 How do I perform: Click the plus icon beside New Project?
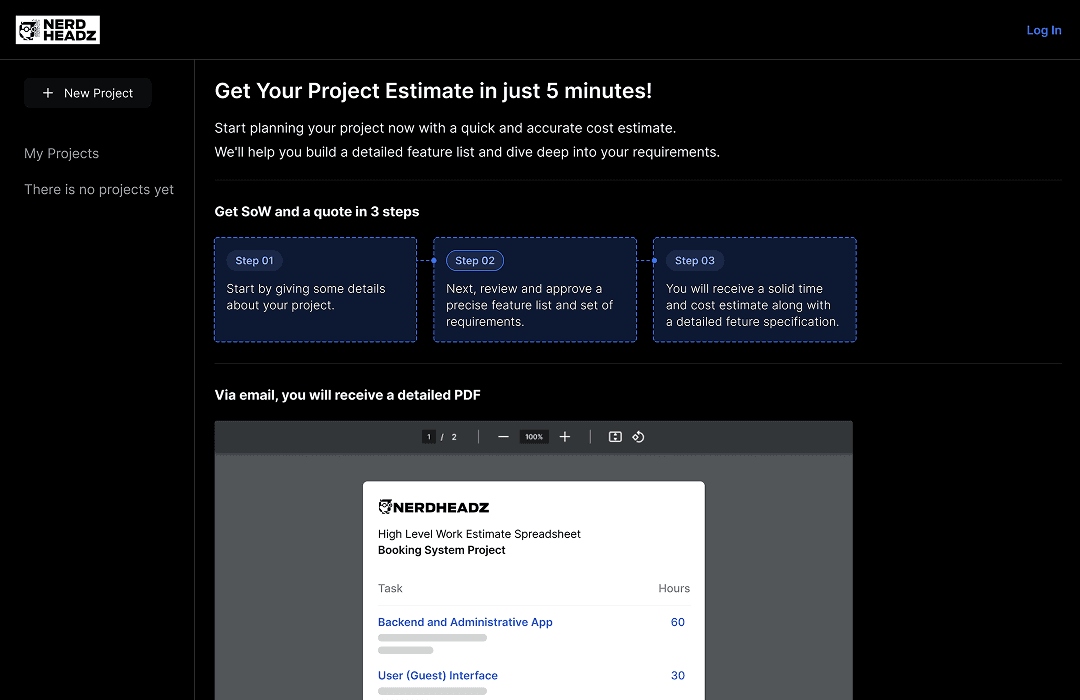tap(48, 93)
